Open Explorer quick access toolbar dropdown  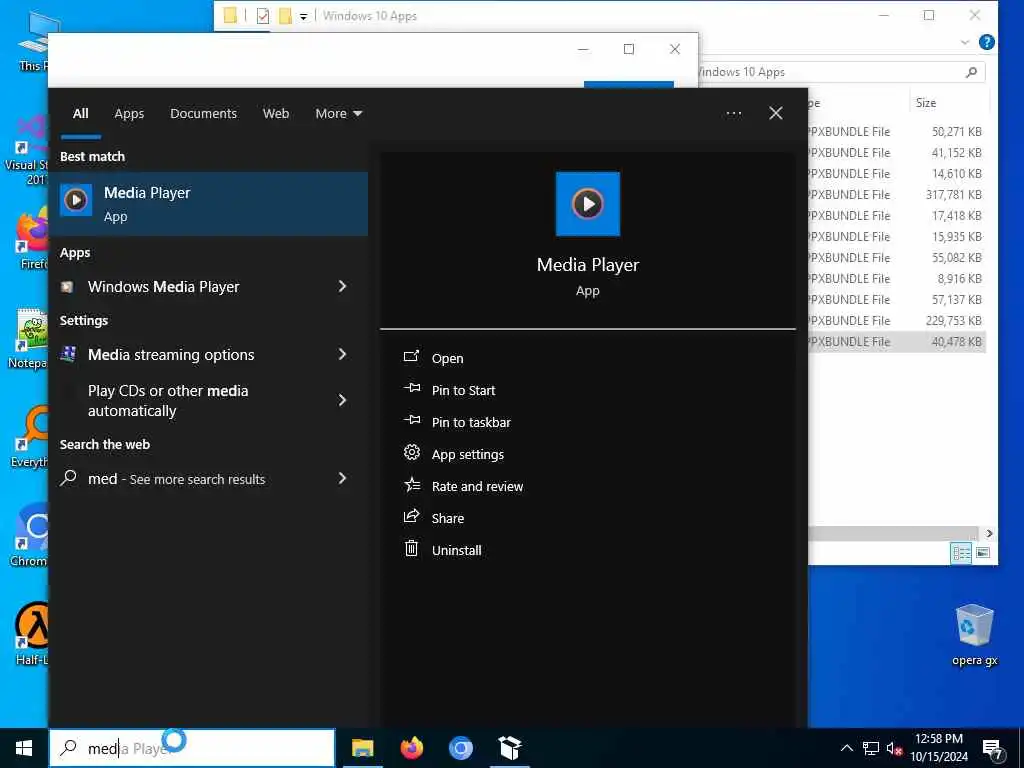[303, 16]
